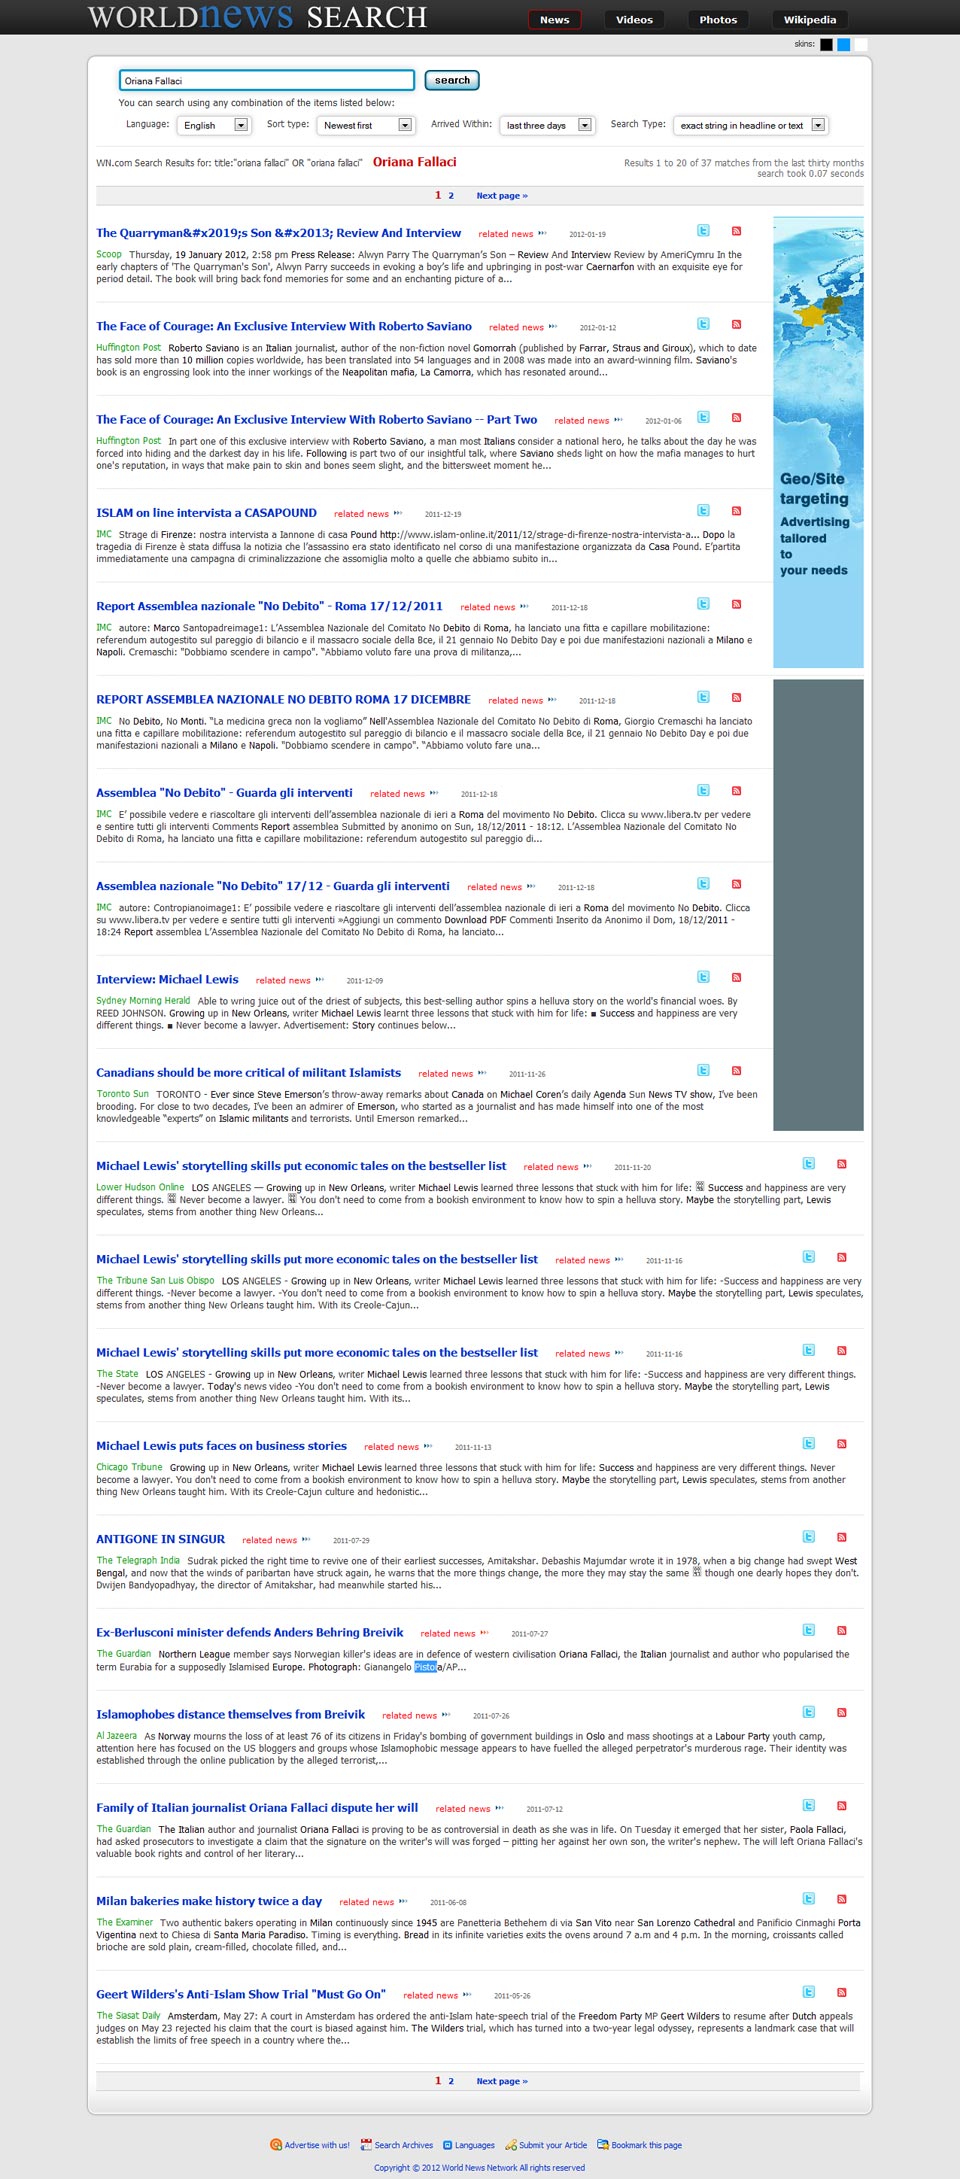Go to page 2 in top pagination
The width and height of the screenshot is (960, 2179).
click(451, 196)
